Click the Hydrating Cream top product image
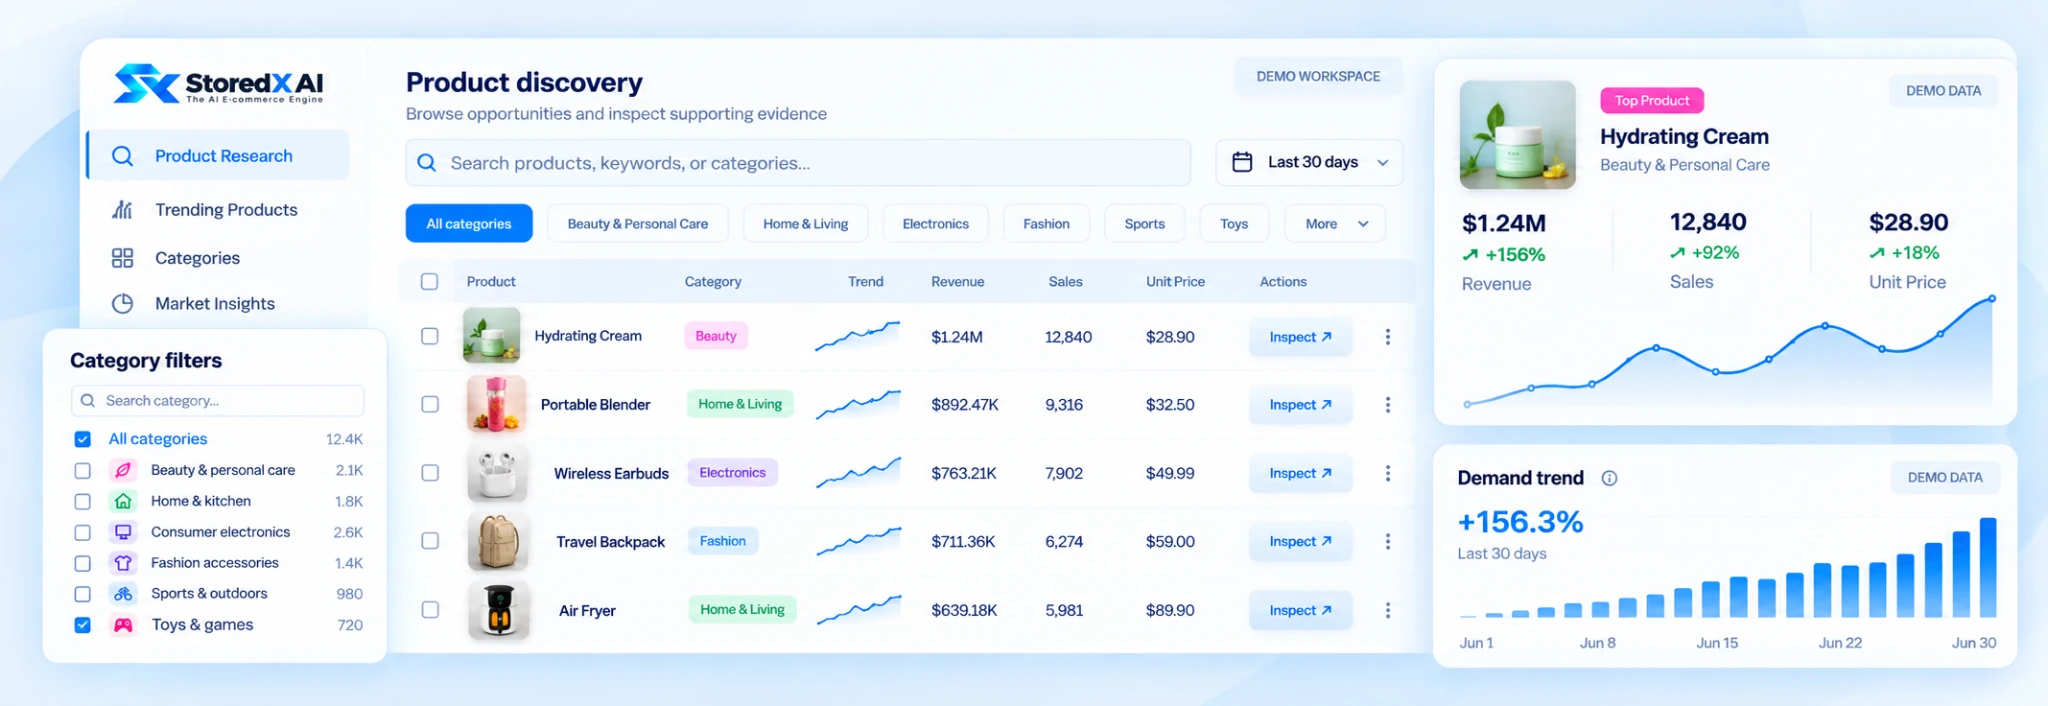This screenshot has height=706, width=2048. tap(1517, 135)
